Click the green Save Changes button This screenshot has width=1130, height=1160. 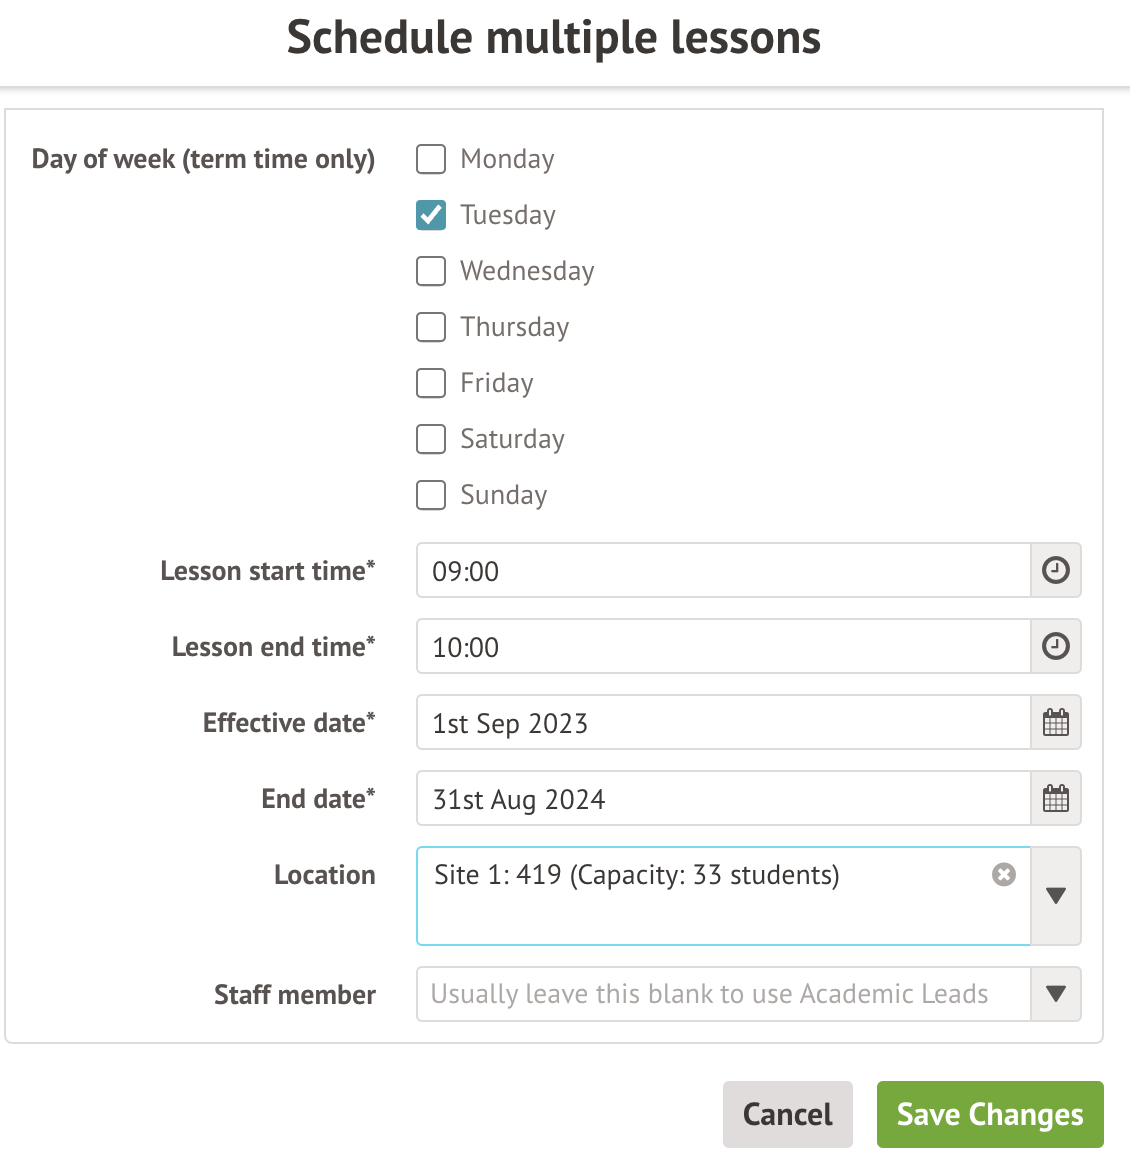click(x=989, y=1114)
